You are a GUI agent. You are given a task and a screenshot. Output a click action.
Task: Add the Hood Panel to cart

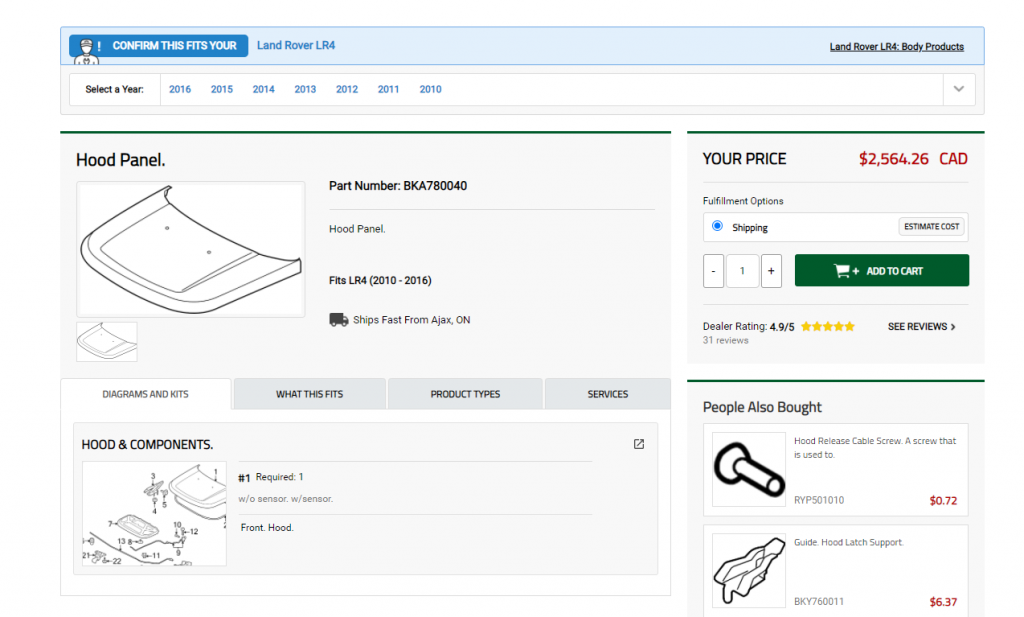tap(882, 270)
